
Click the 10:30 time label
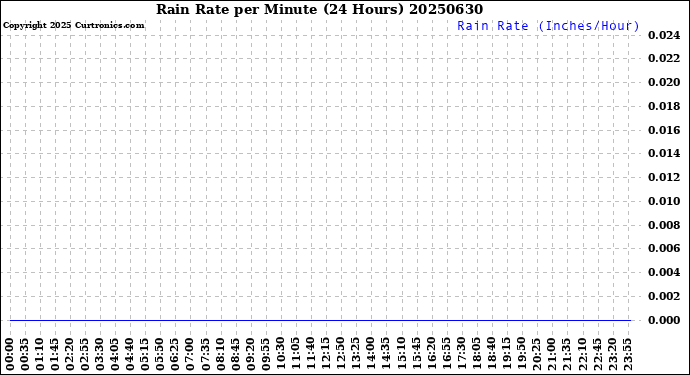(281, 355)
